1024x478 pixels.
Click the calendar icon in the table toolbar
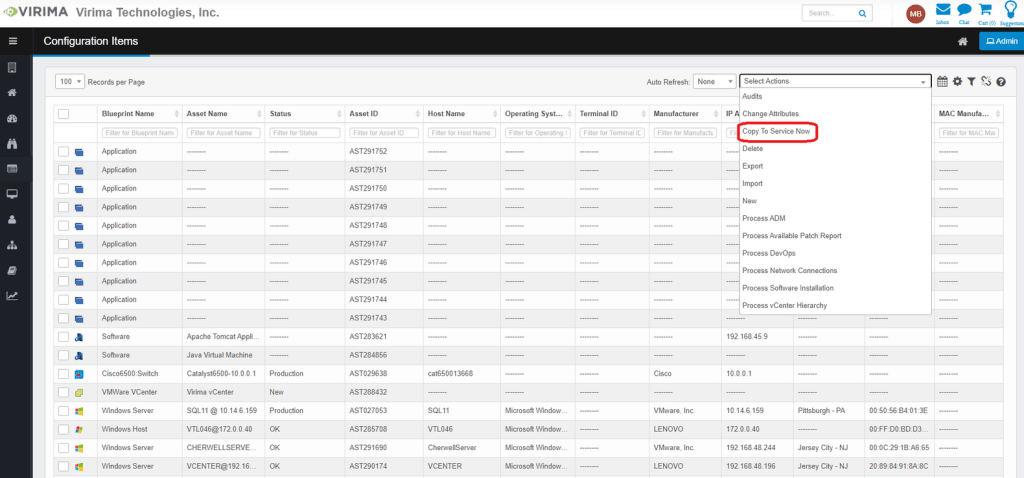tap(942, 81)
